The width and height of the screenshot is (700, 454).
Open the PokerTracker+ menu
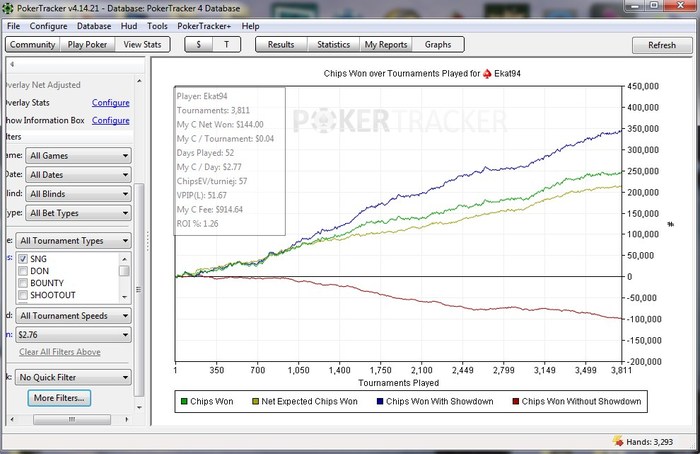pyautogui.click(x=204, y=26)
